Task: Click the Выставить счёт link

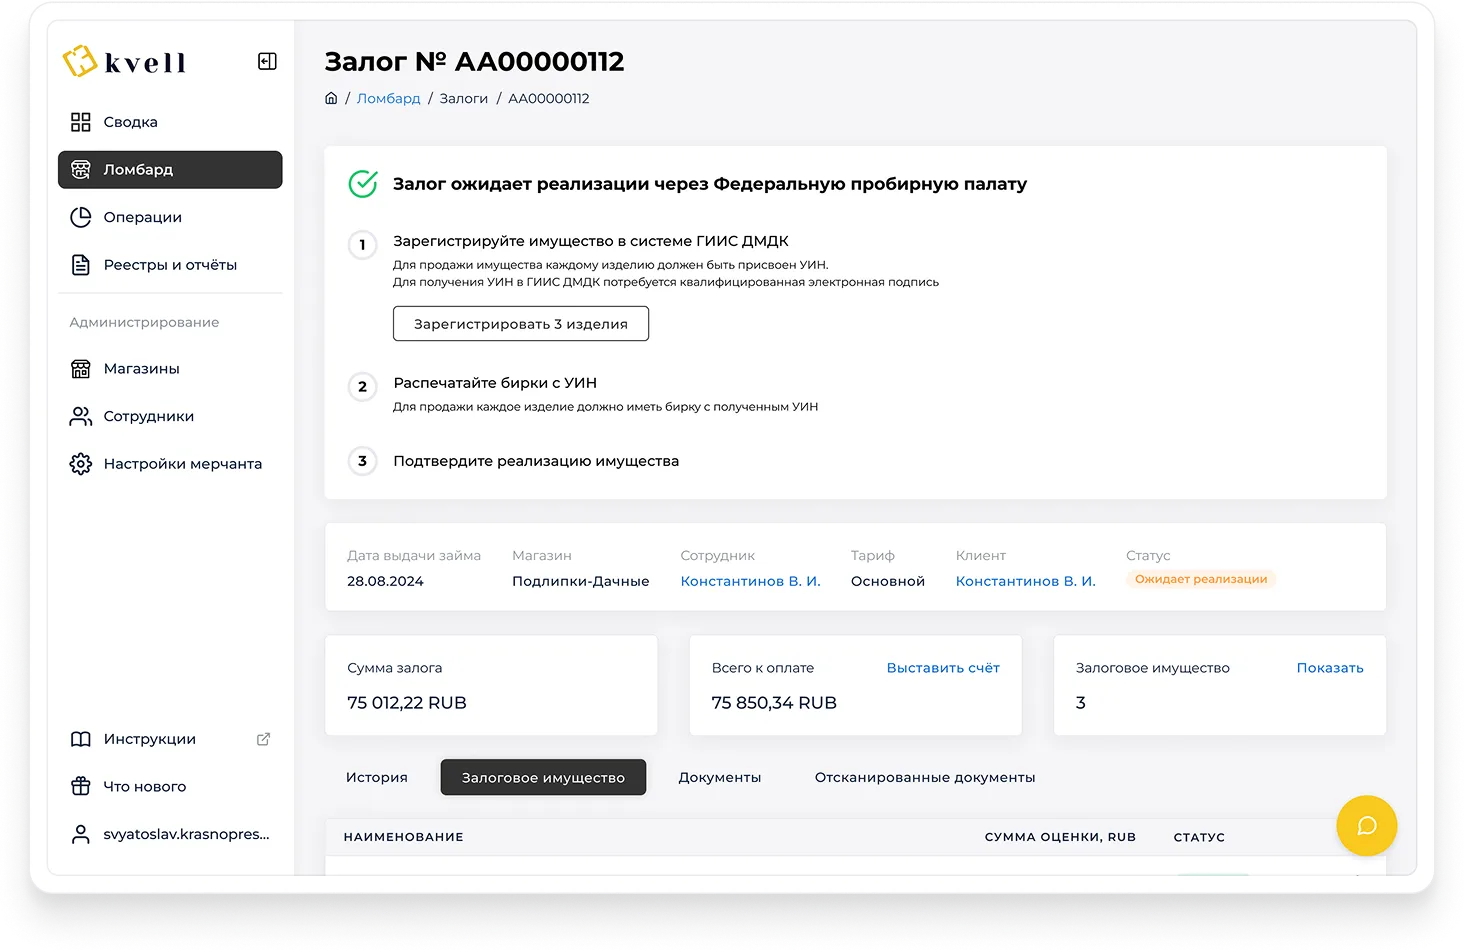Action: pyautogui.click(x=942, y=668)
